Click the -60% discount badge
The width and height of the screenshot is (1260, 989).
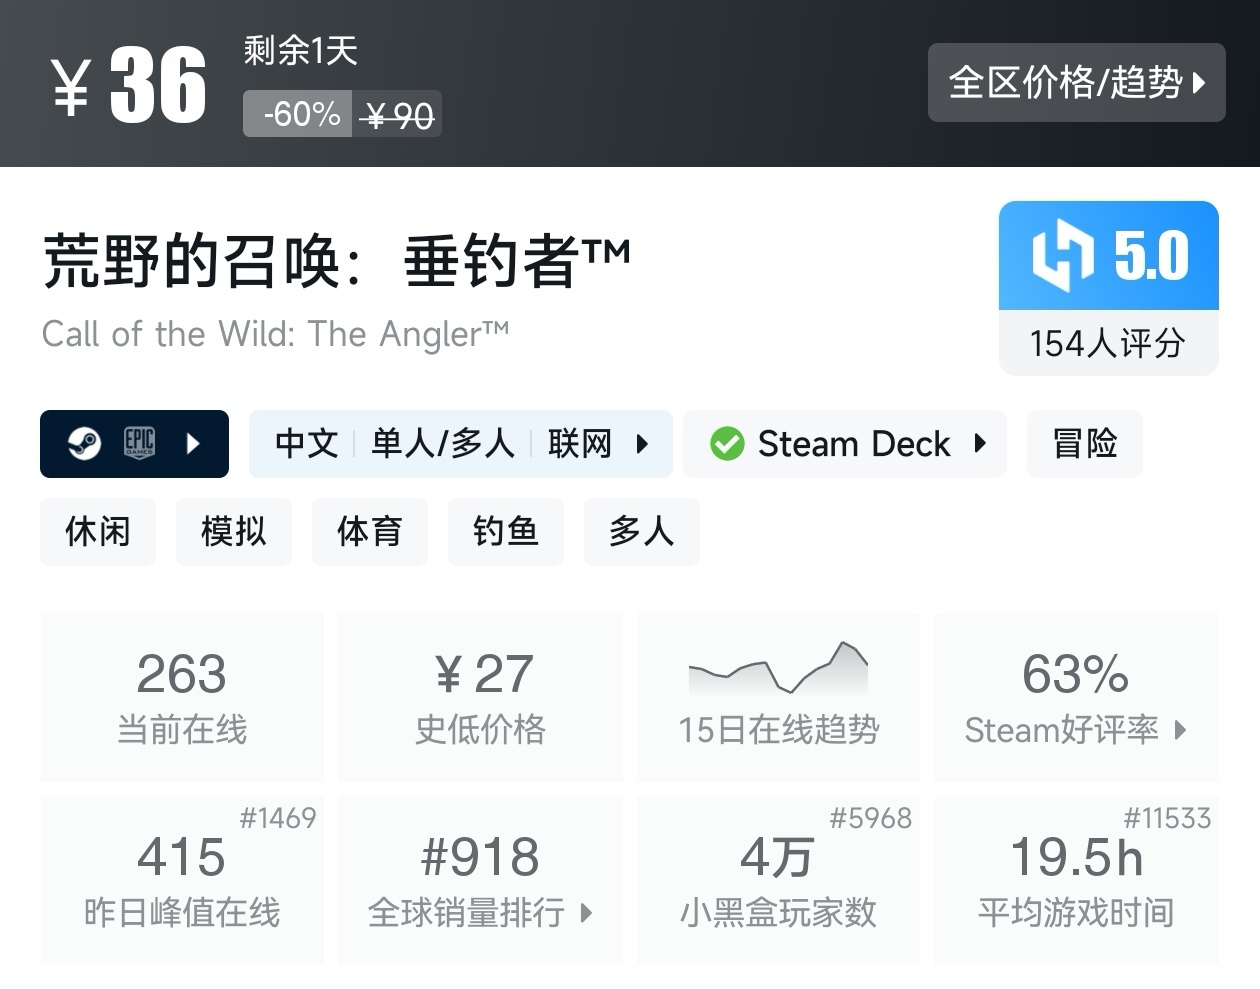coord(300,114)
